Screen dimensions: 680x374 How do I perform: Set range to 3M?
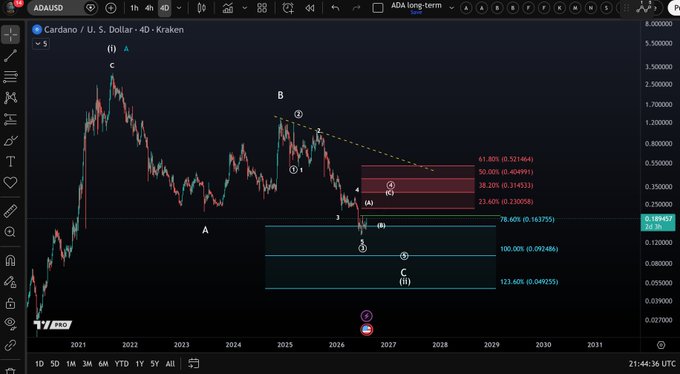pyautogui.click(x=87, y=364)
